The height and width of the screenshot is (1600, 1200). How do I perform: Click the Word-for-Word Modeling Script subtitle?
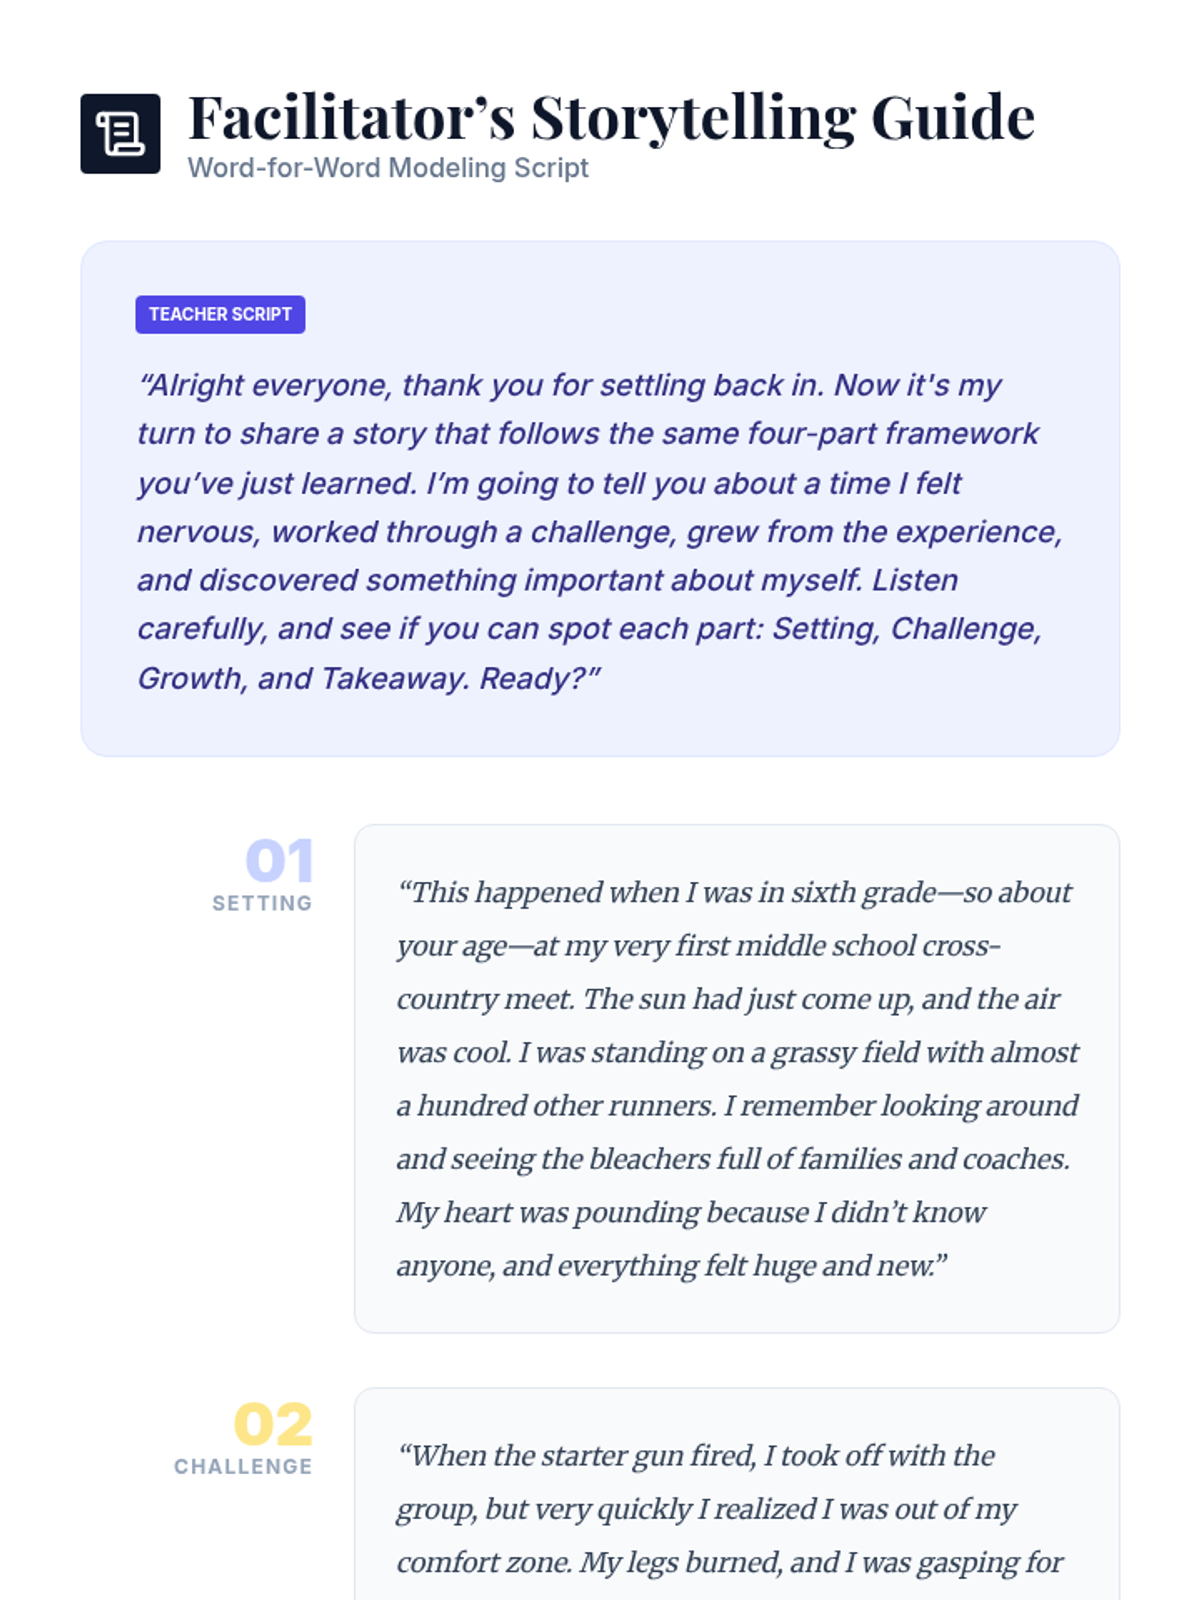[388, 168]
